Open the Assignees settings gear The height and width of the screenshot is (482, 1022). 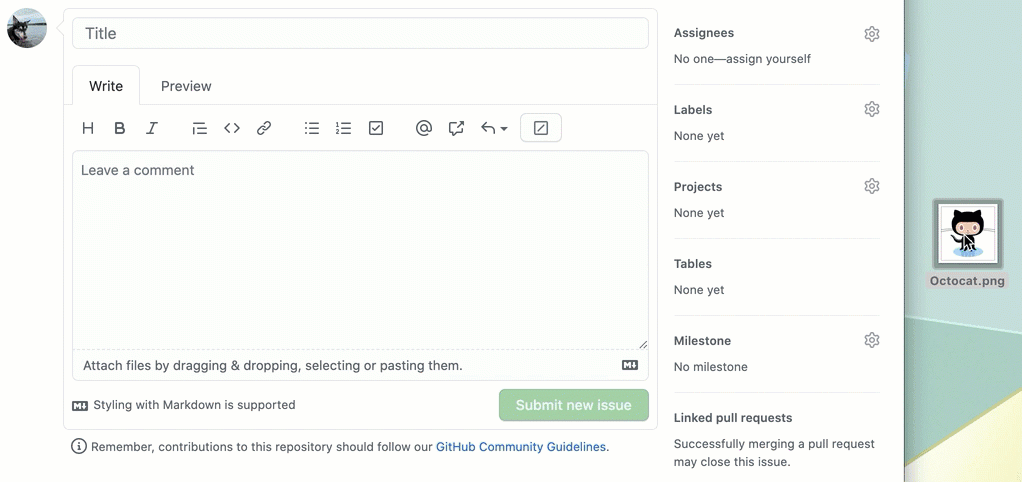tap(872, 34)
